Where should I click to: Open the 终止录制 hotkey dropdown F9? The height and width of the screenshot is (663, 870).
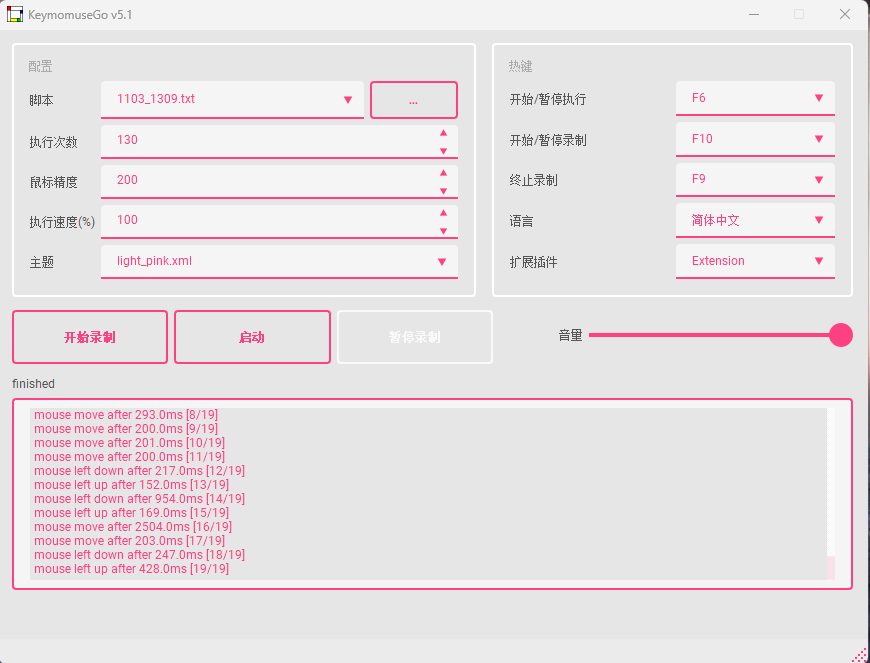(755, 180)
